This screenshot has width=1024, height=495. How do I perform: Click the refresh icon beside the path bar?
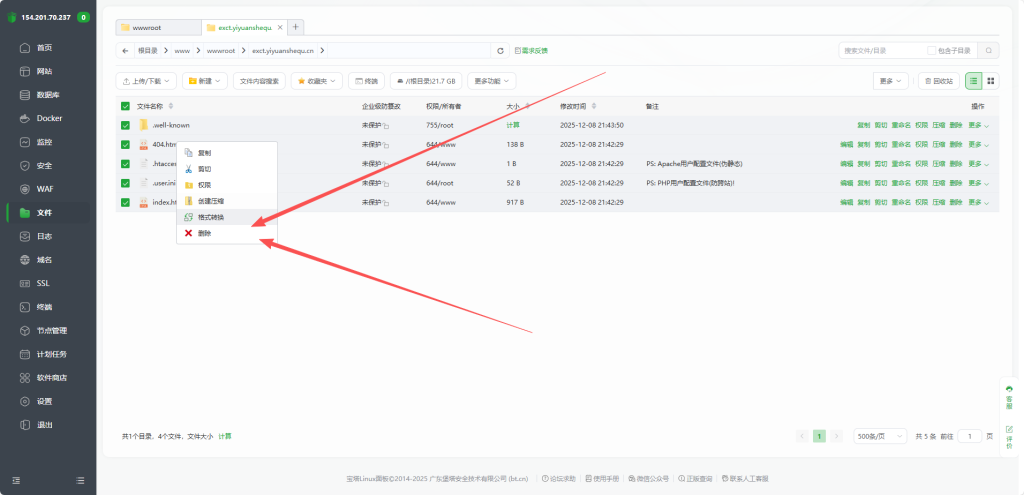click(500, 50)
